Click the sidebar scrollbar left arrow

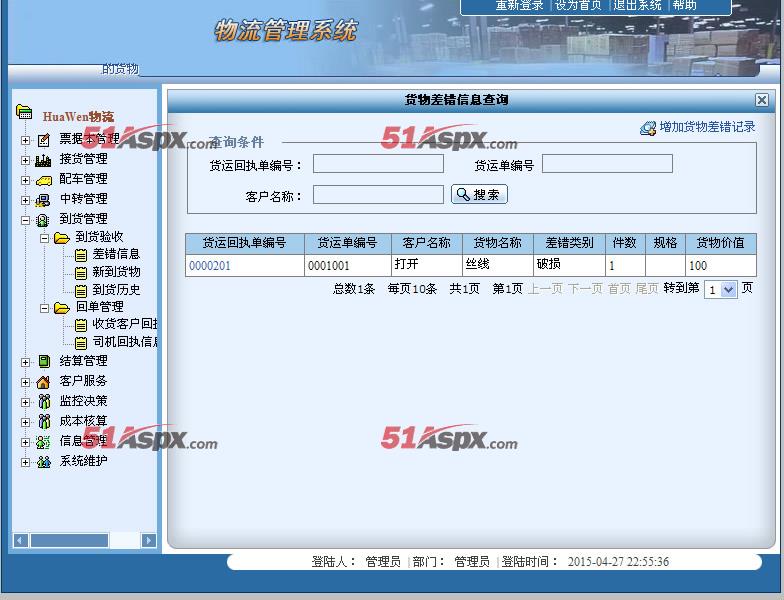coord(20,540)
